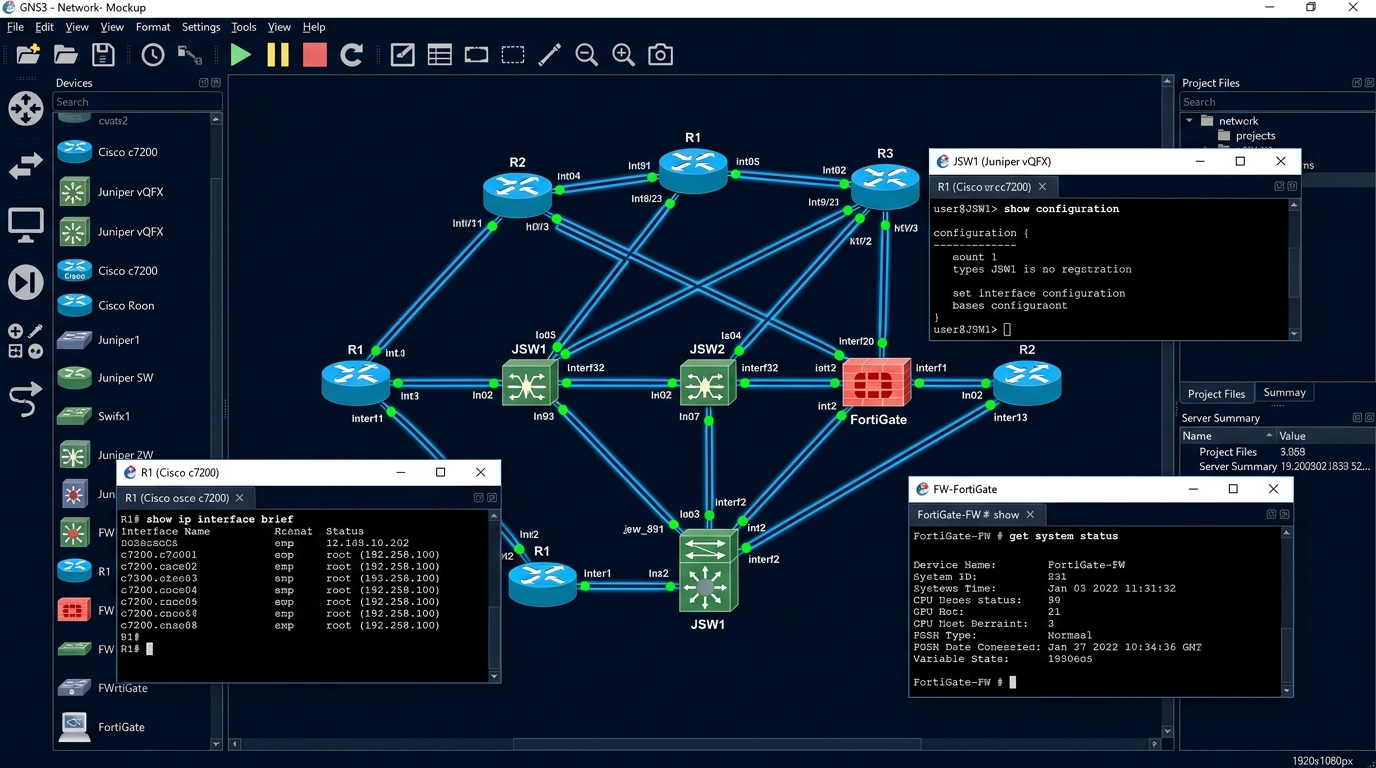The width and height of the screenshot is (1376, 768).
Task: Select the draw rectangle tool
Action: [x=476, y=54]
